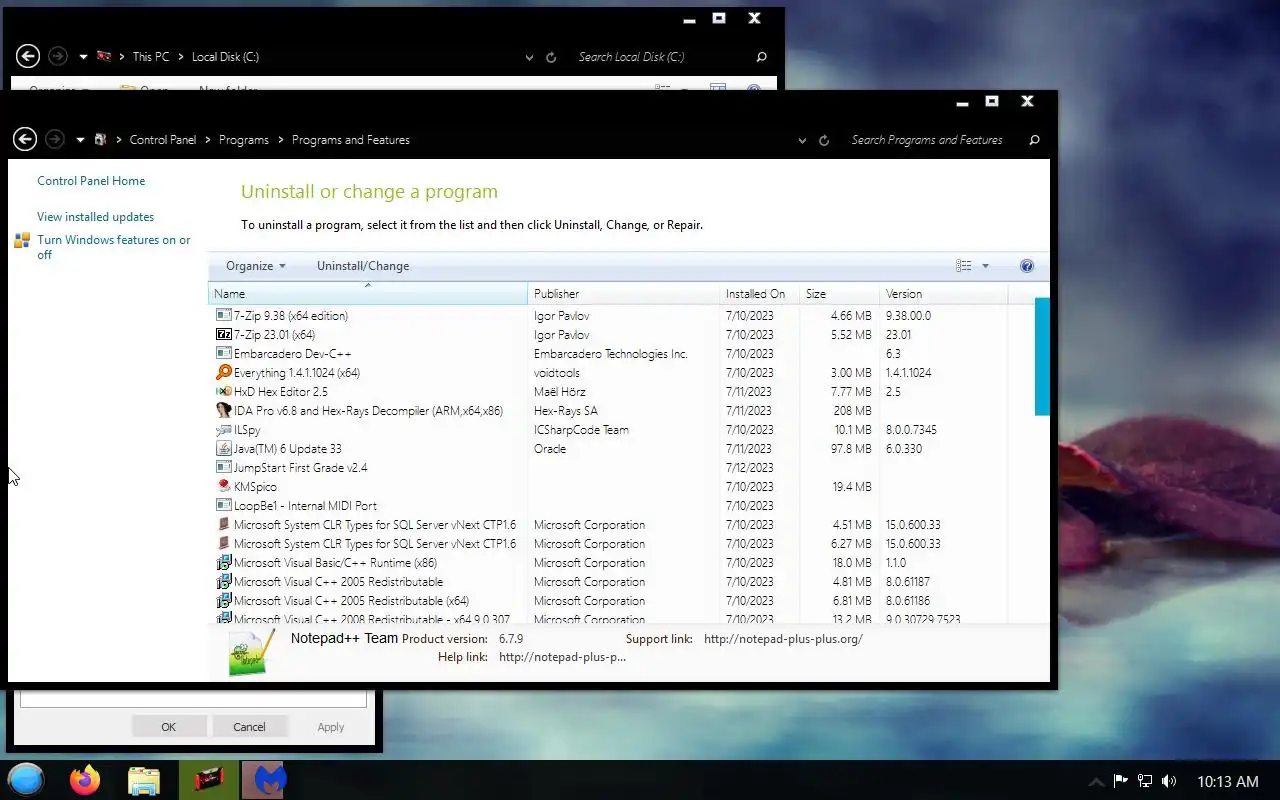The image size is (1280, 800).
Task: Expand address history dropdown in Programs and Features
Action: point(802,141)
